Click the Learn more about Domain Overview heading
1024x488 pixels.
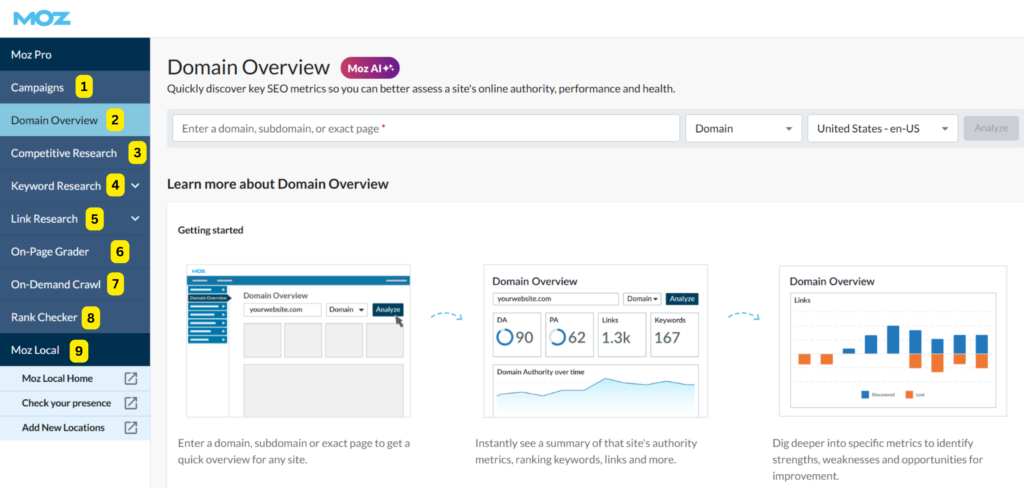click(x=278, y=184)
